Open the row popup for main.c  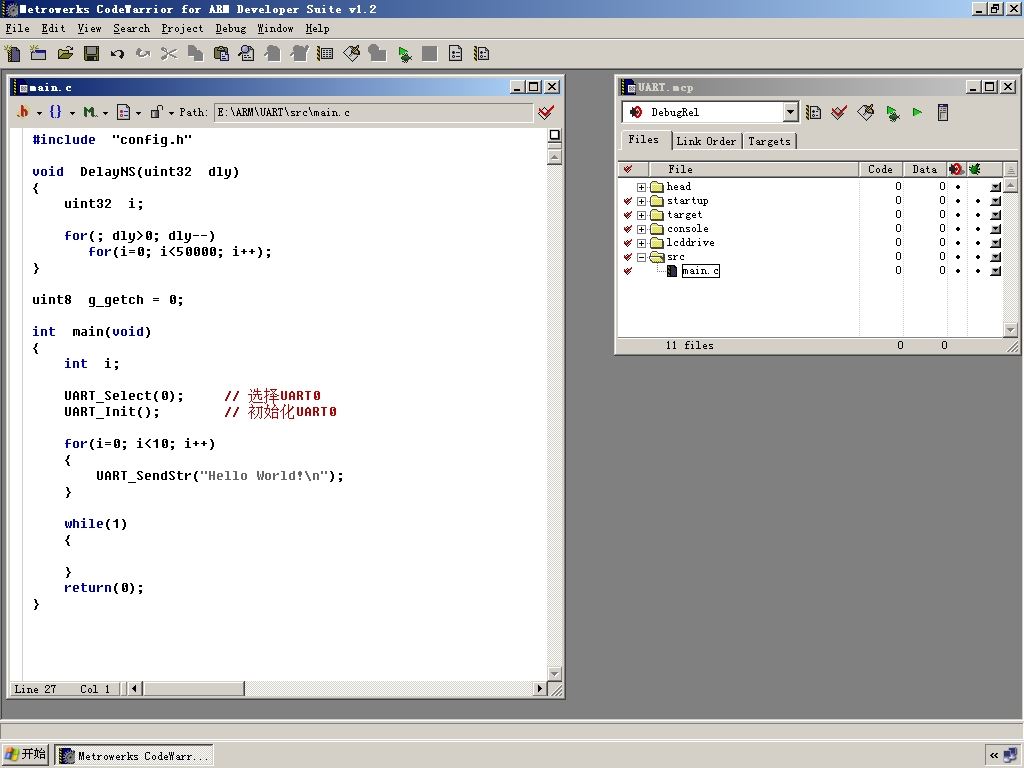(995, 271)
